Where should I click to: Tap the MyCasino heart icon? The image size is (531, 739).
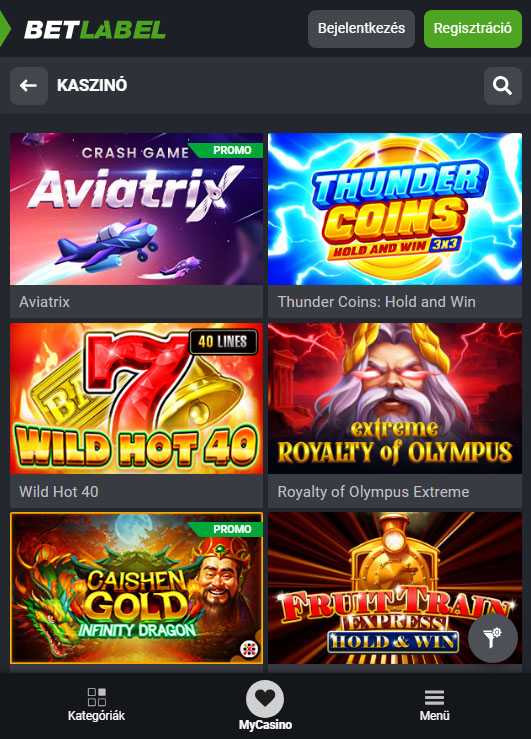265,699
